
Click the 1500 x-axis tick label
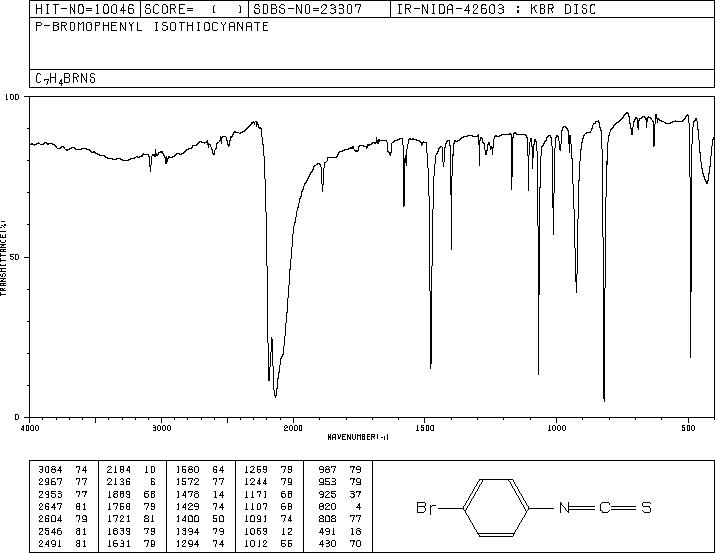tap(425, 428)
